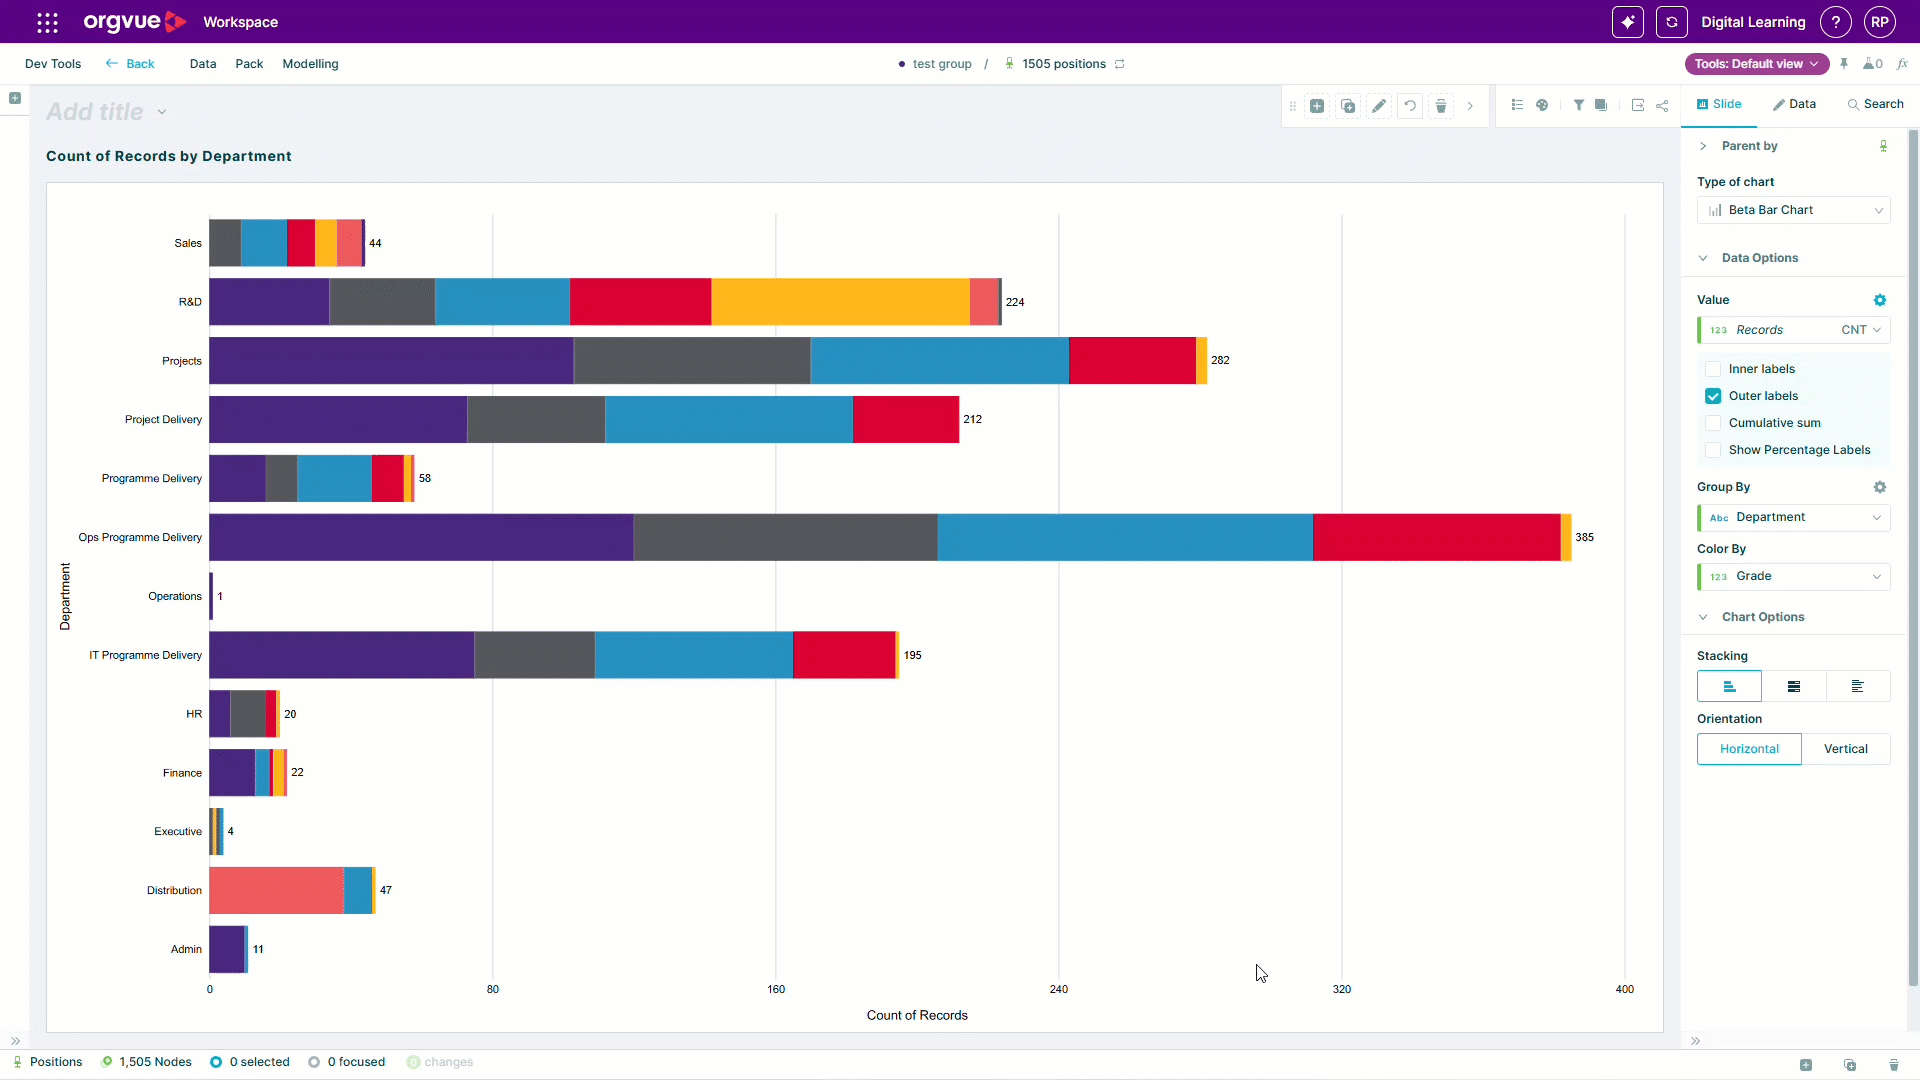Select the first stacking mode option

1729,686
